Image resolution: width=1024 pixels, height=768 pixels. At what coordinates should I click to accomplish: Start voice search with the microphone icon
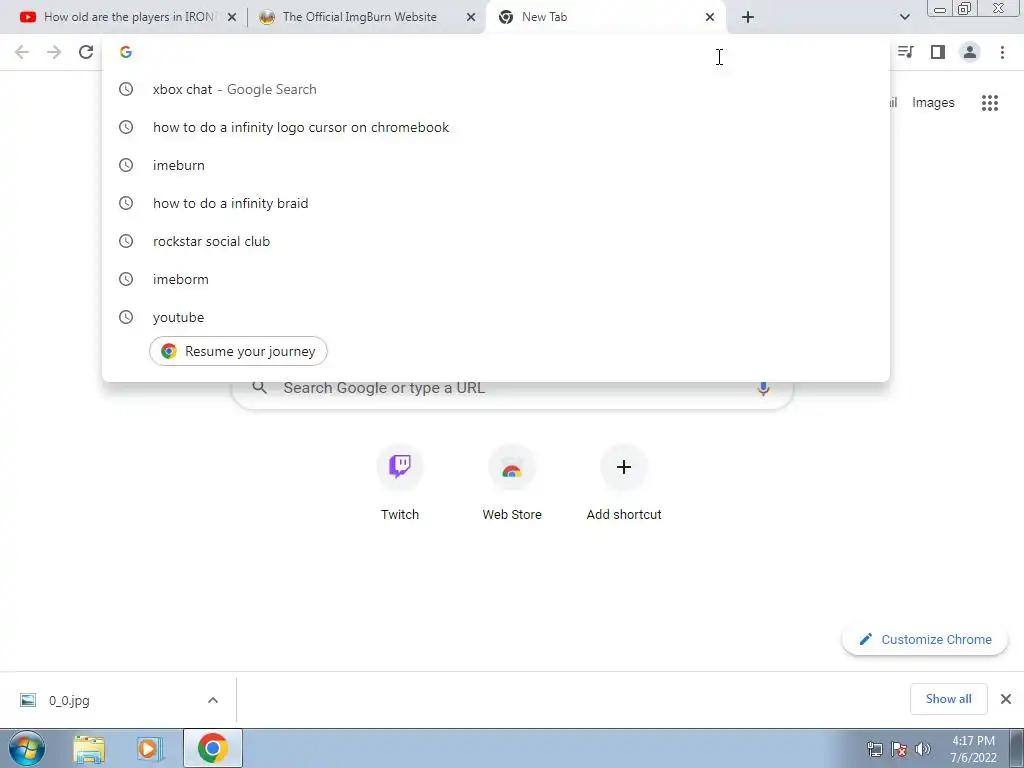coord(763,388)
